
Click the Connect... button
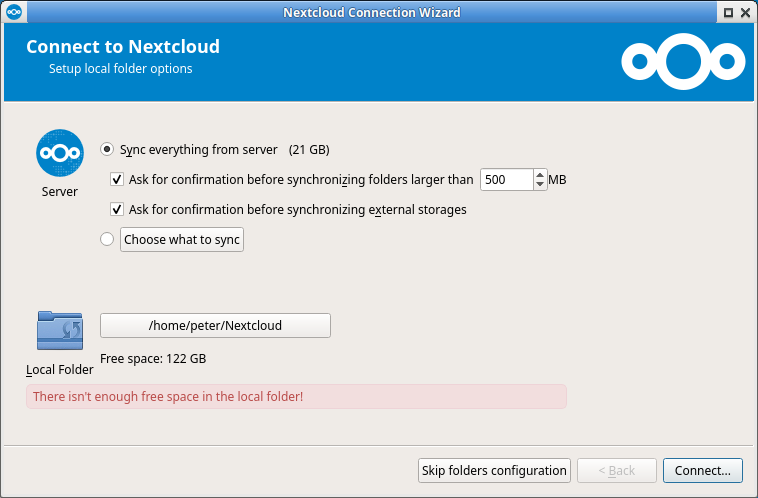pyautogui.click(x=702, y=470)
